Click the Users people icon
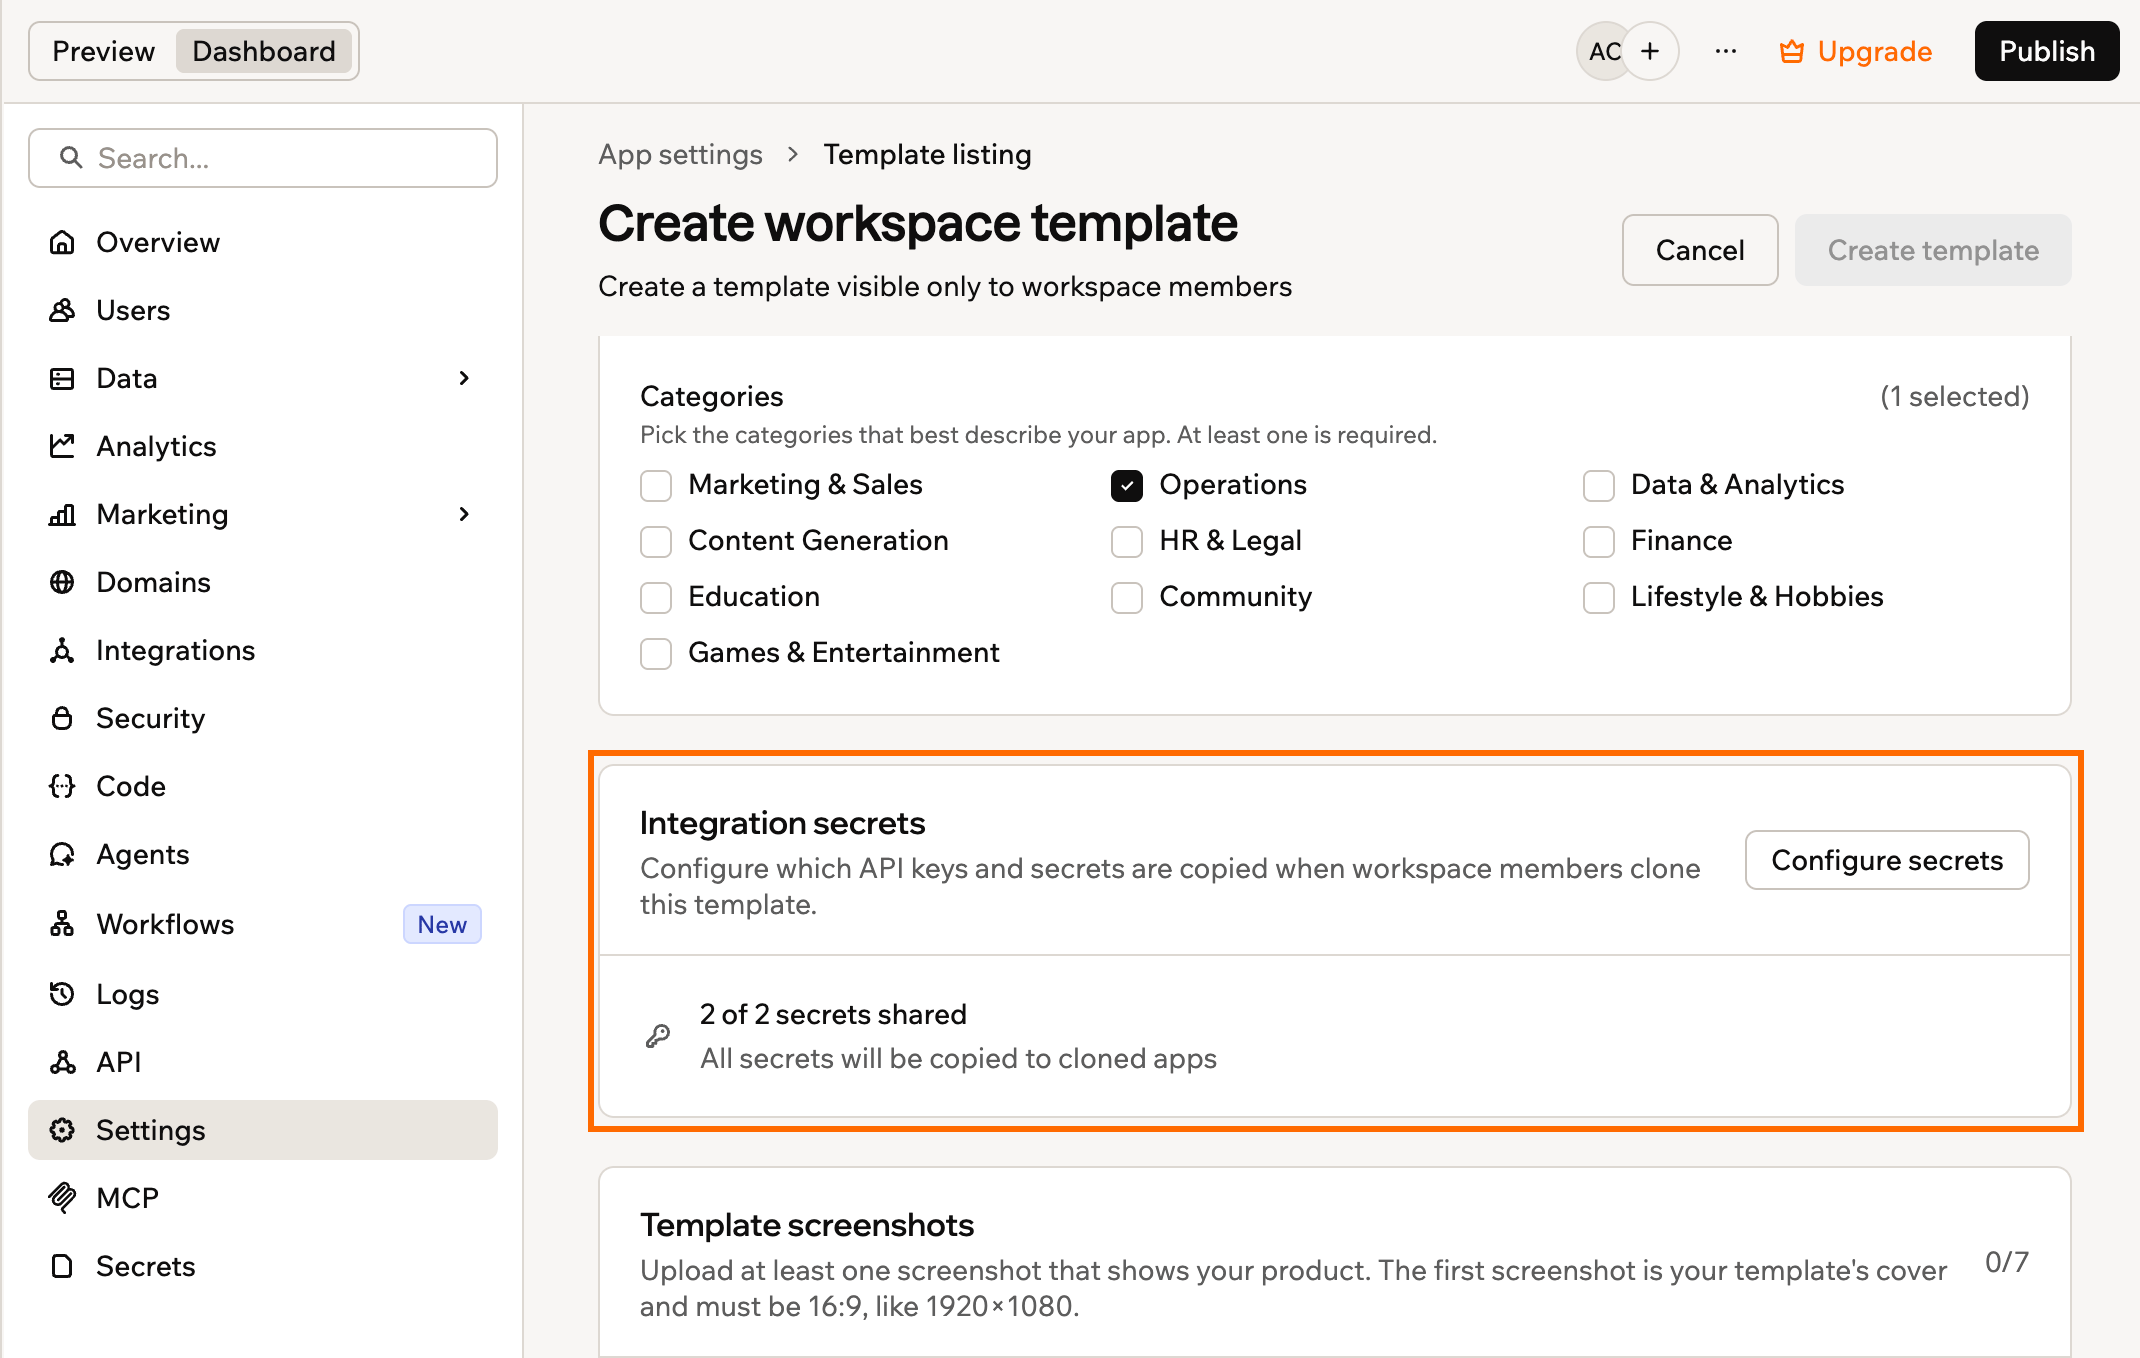 [62, 310]
